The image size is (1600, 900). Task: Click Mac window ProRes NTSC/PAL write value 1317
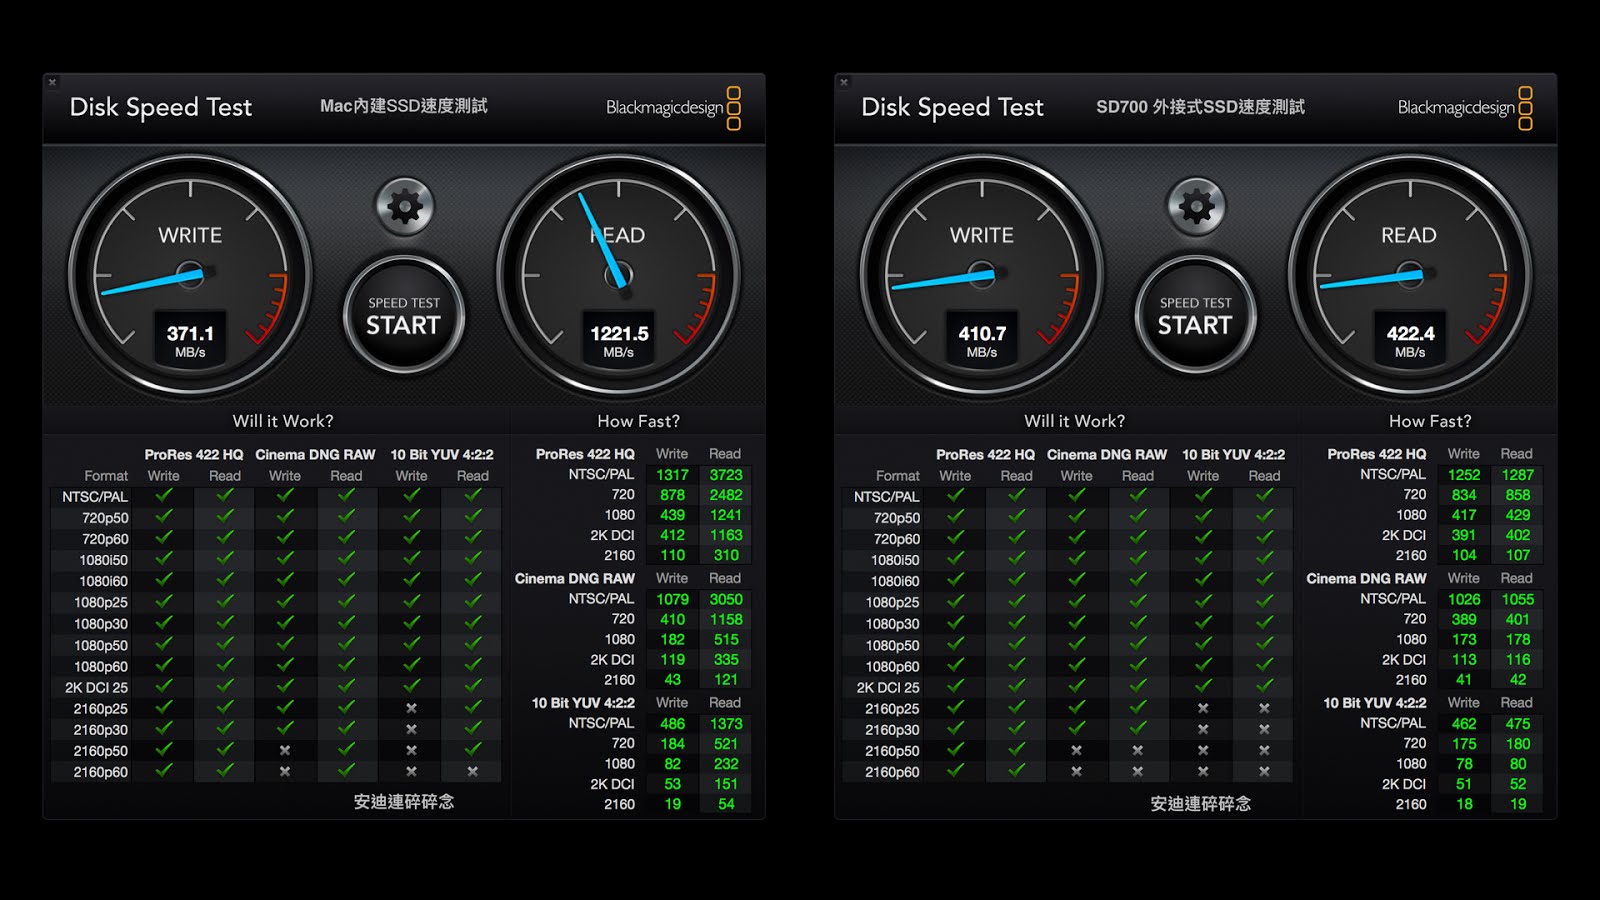click(672, 475)
